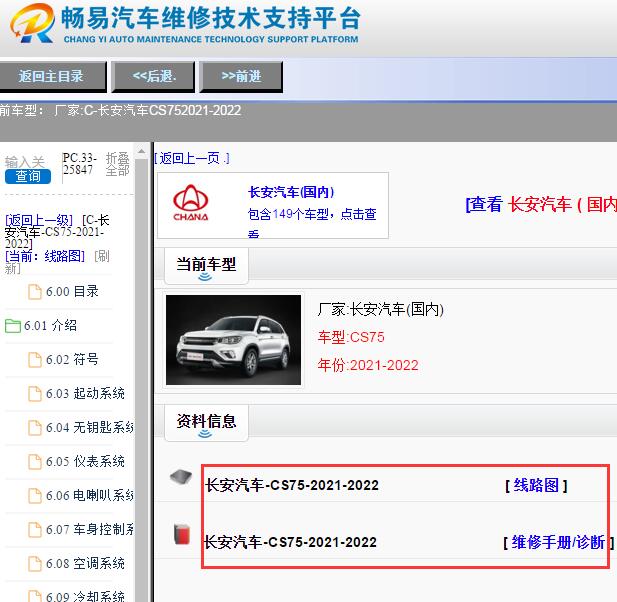This screenshot has width=617, height=602.
Task: Click the [返回上一页] link in main panel
Action: 192,159
